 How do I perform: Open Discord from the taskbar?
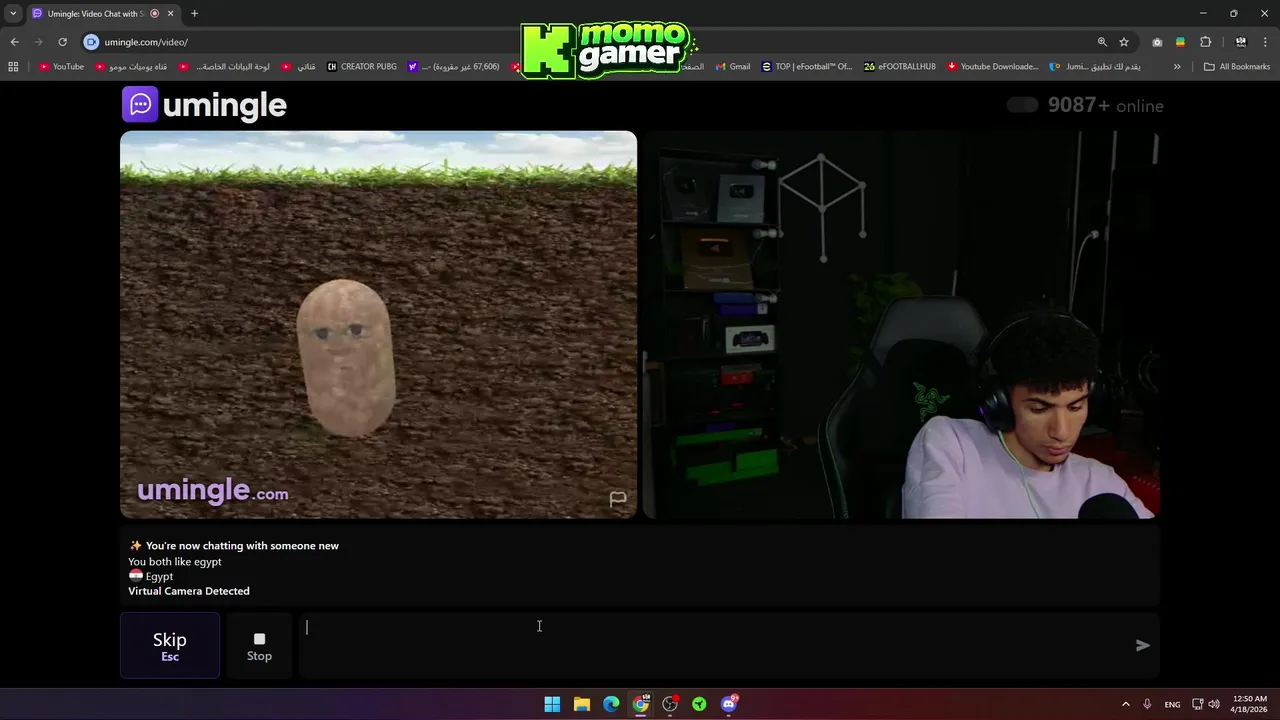(729, 704)
